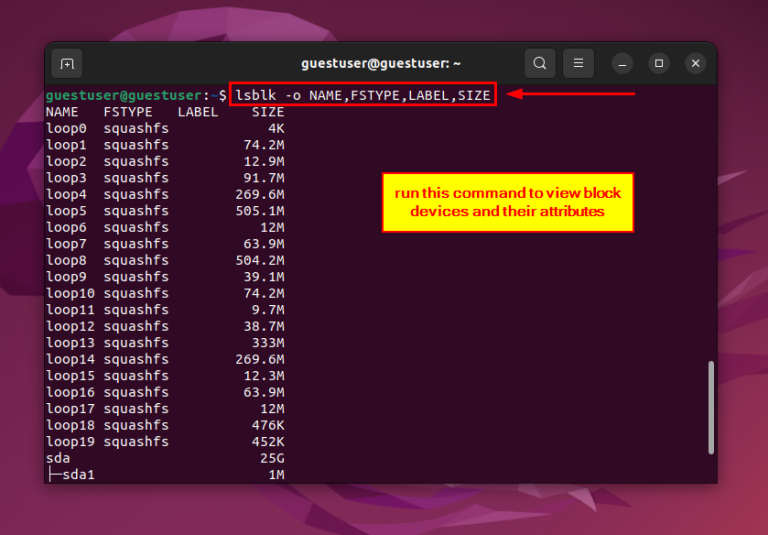
Task: Close the terminal window
Action: [x=696, y=64]
